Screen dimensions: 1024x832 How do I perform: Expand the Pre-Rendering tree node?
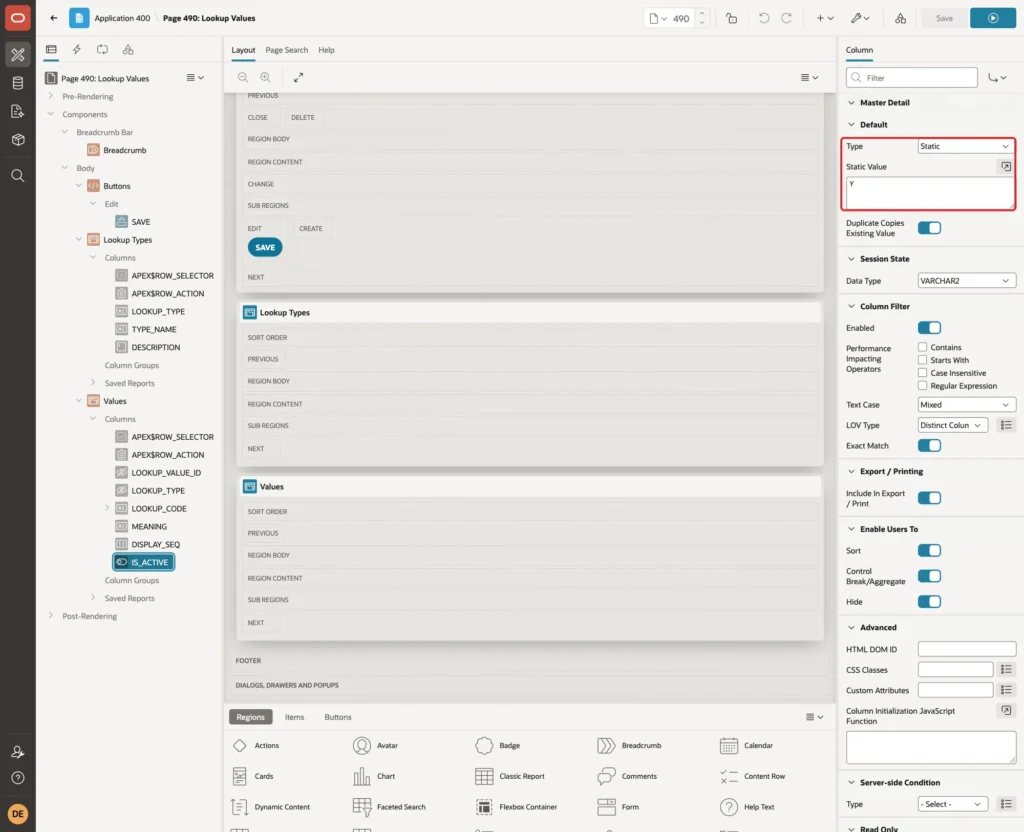click(50, 96)
